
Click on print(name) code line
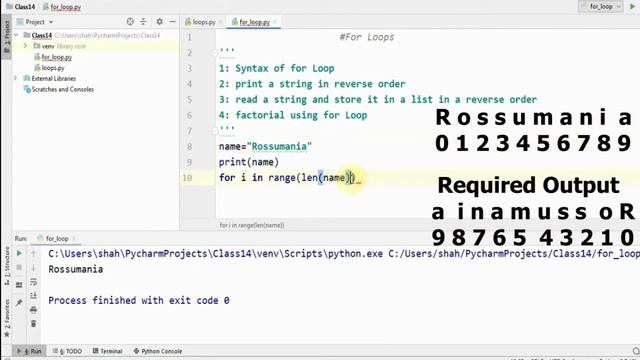coord(249,162)
